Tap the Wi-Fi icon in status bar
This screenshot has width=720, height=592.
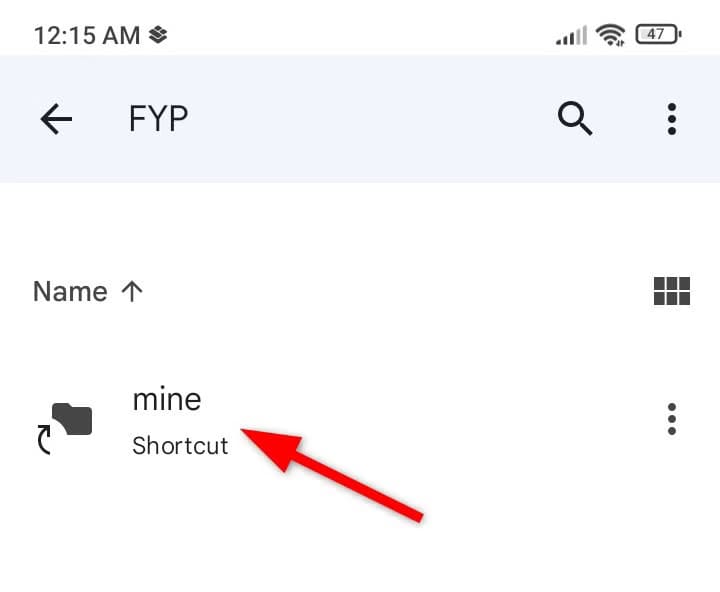[x=609, y=35]
